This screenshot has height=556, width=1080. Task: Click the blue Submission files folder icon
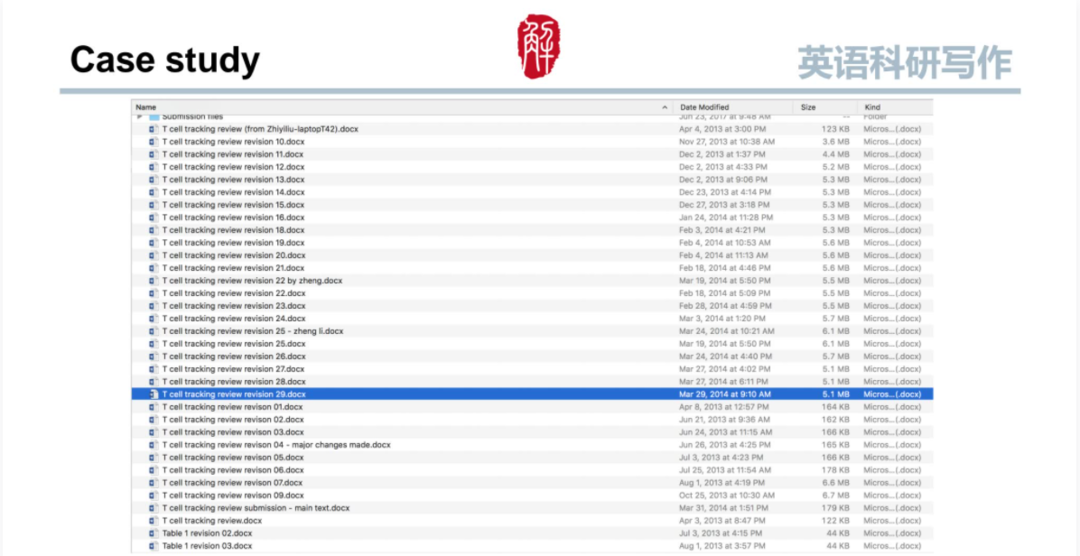[154, 117]
